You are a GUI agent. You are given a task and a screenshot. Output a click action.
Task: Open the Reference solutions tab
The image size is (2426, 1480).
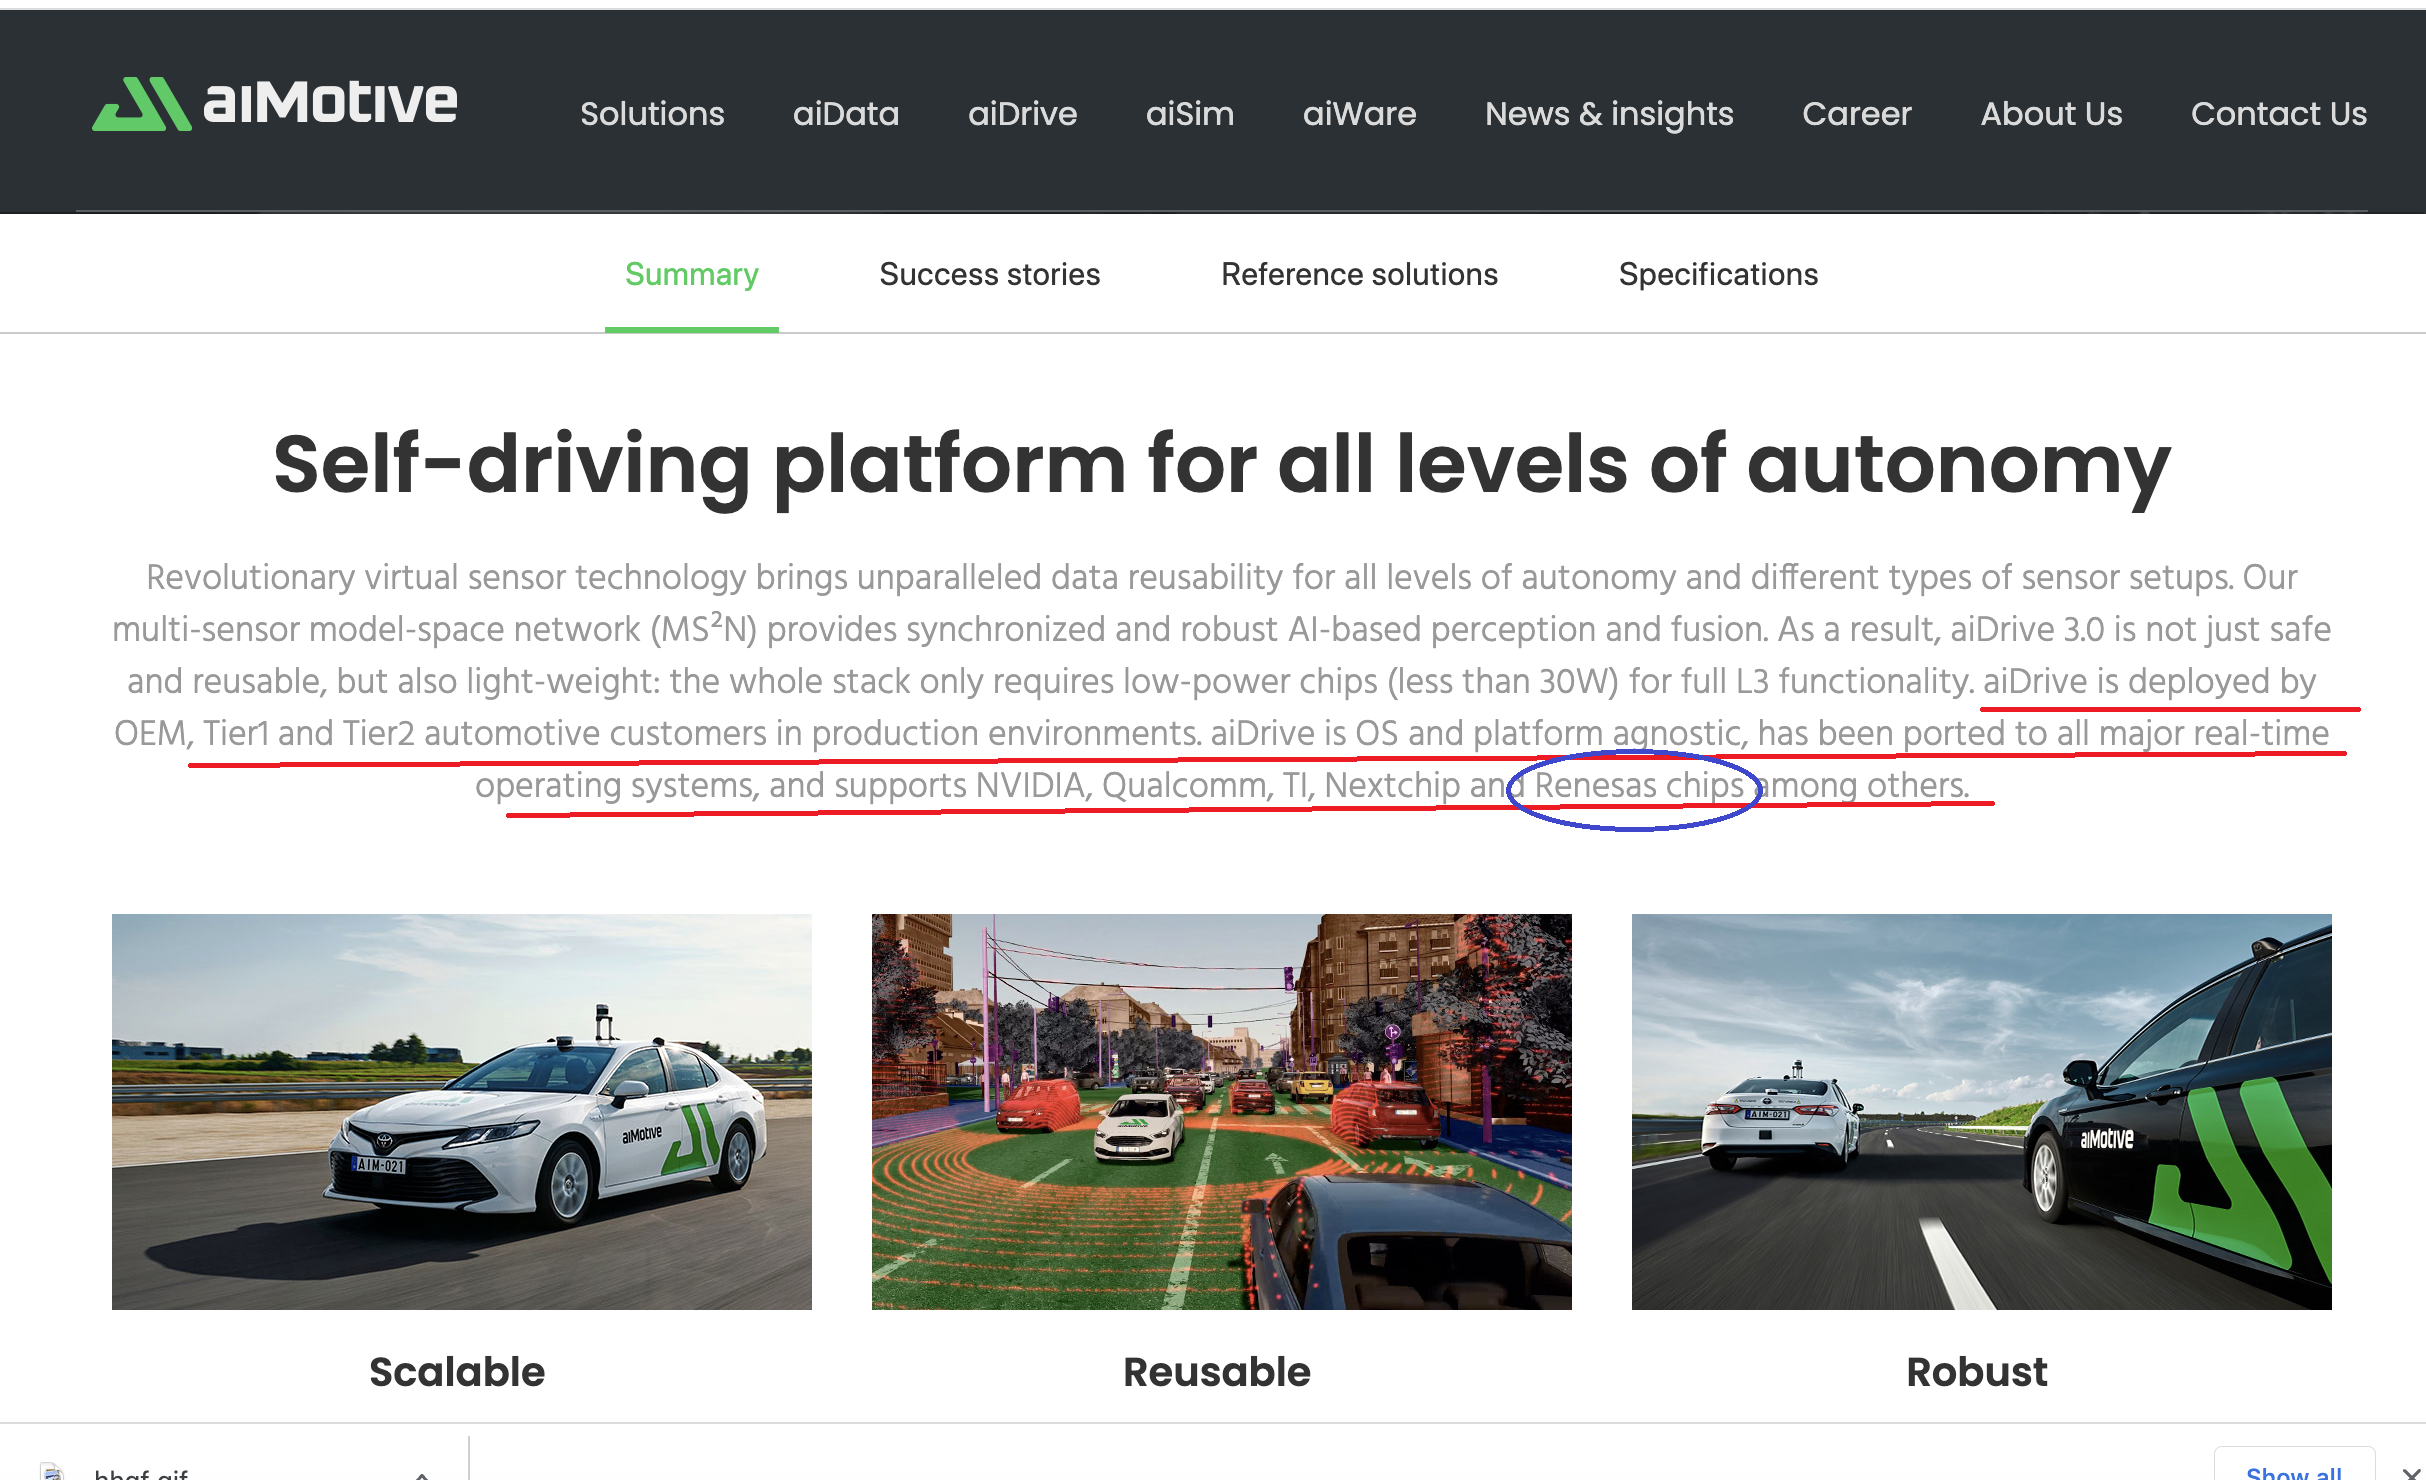coord(1359,274)
